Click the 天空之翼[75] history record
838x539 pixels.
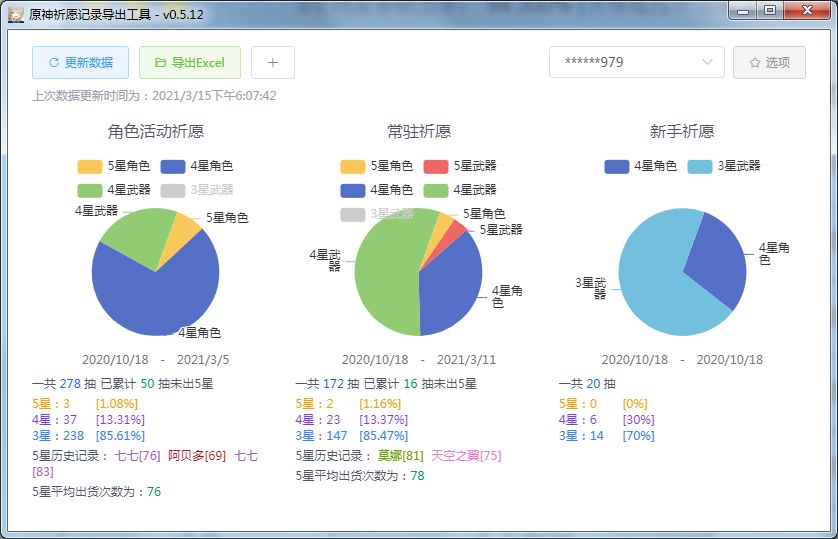[466, 456]
